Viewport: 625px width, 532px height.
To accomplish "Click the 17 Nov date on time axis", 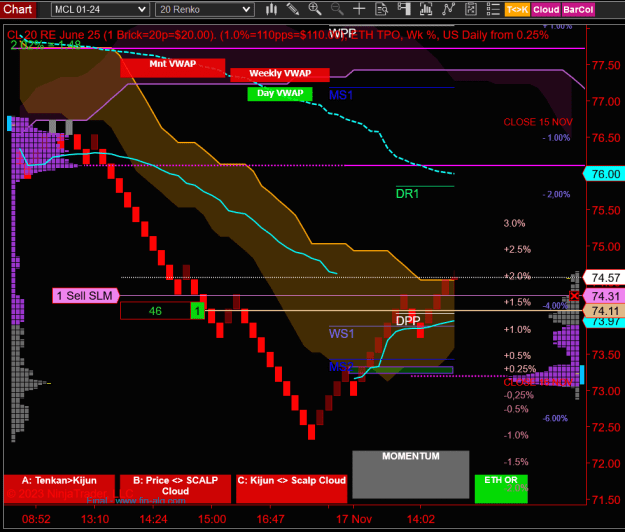I will (x=354, y=519).
